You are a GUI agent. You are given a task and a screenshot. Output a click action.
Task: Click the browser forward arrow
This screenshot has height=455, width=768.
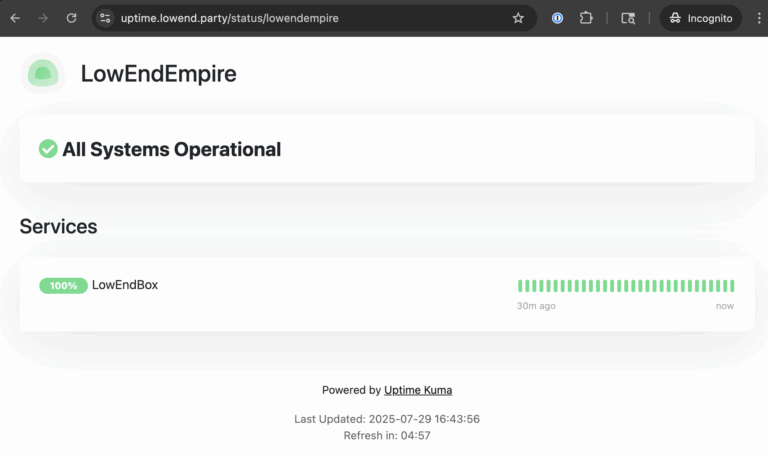[43, 18]
